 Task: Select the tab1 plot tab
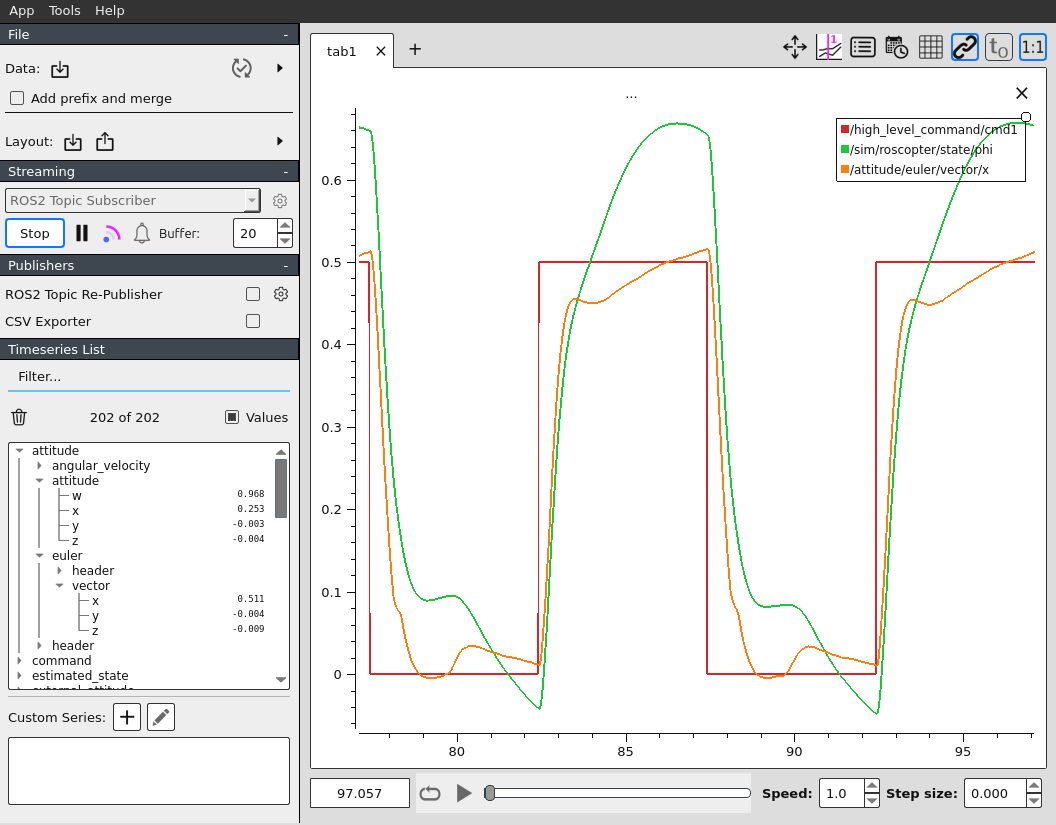[341, 51]
